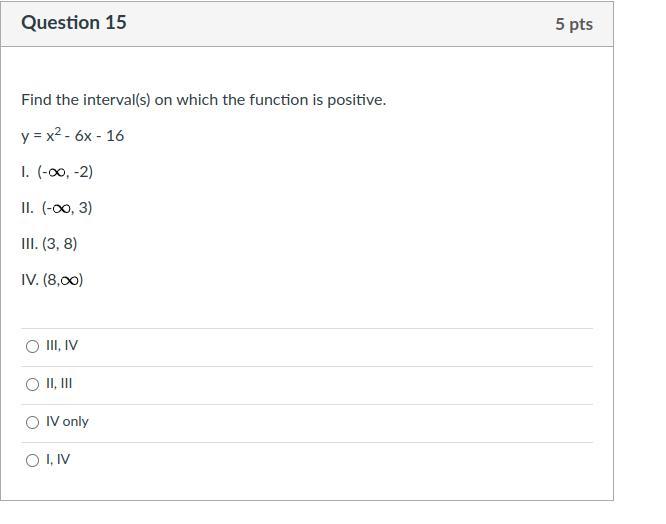Click the infinity symbol in statement IV

coord(69,281)
